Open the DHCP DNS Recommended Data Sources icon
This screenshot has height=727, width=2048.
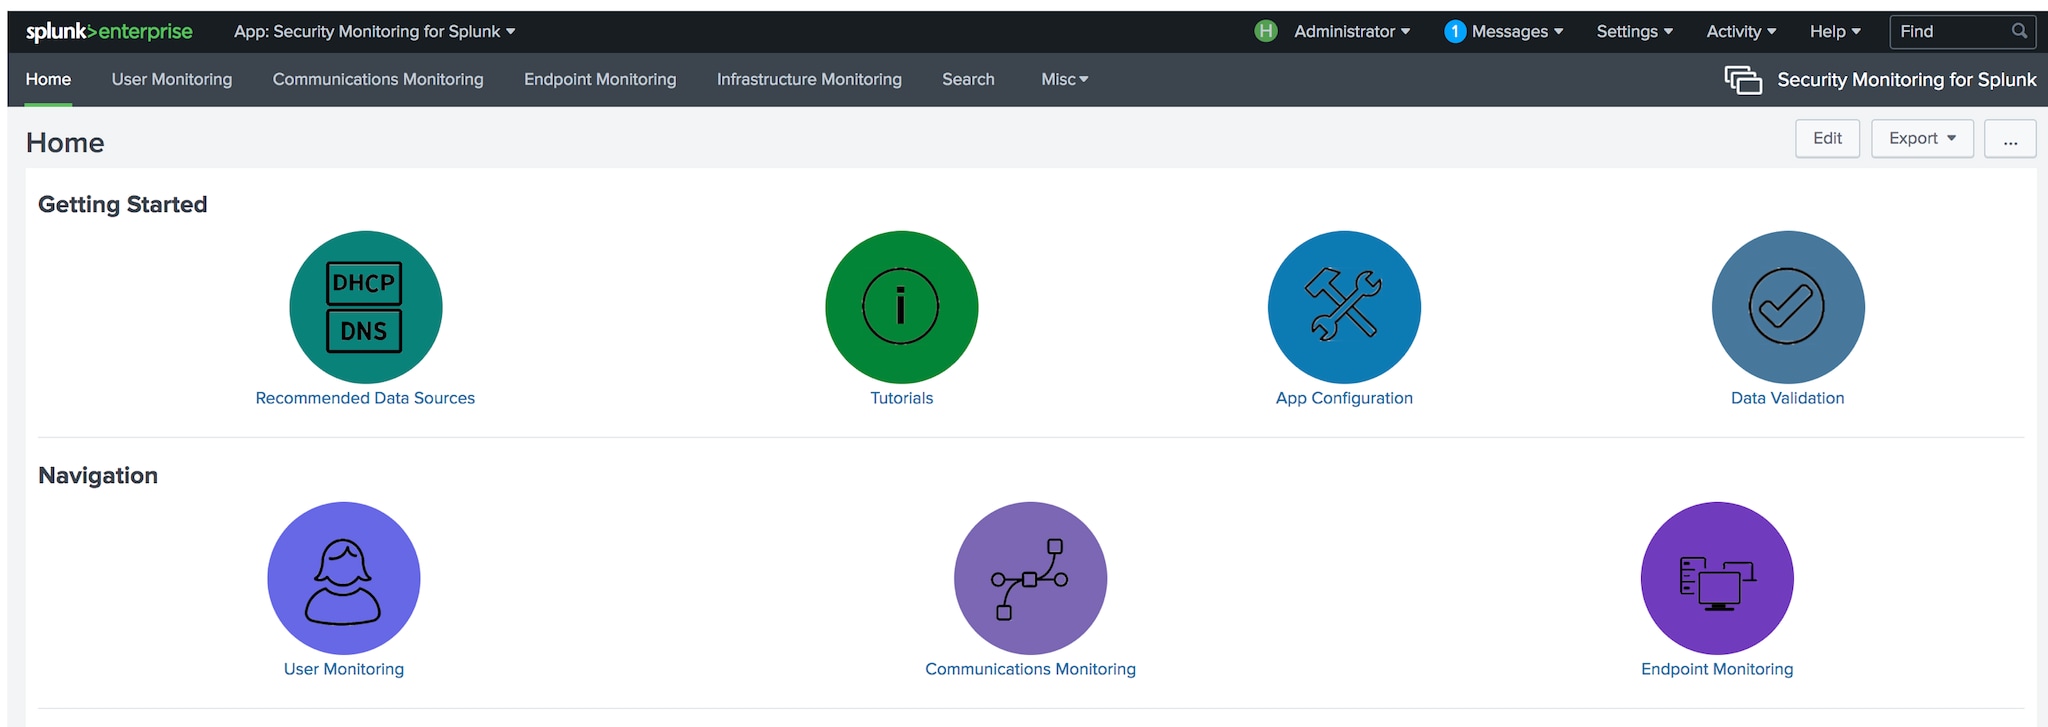click(x=366, y=307)
